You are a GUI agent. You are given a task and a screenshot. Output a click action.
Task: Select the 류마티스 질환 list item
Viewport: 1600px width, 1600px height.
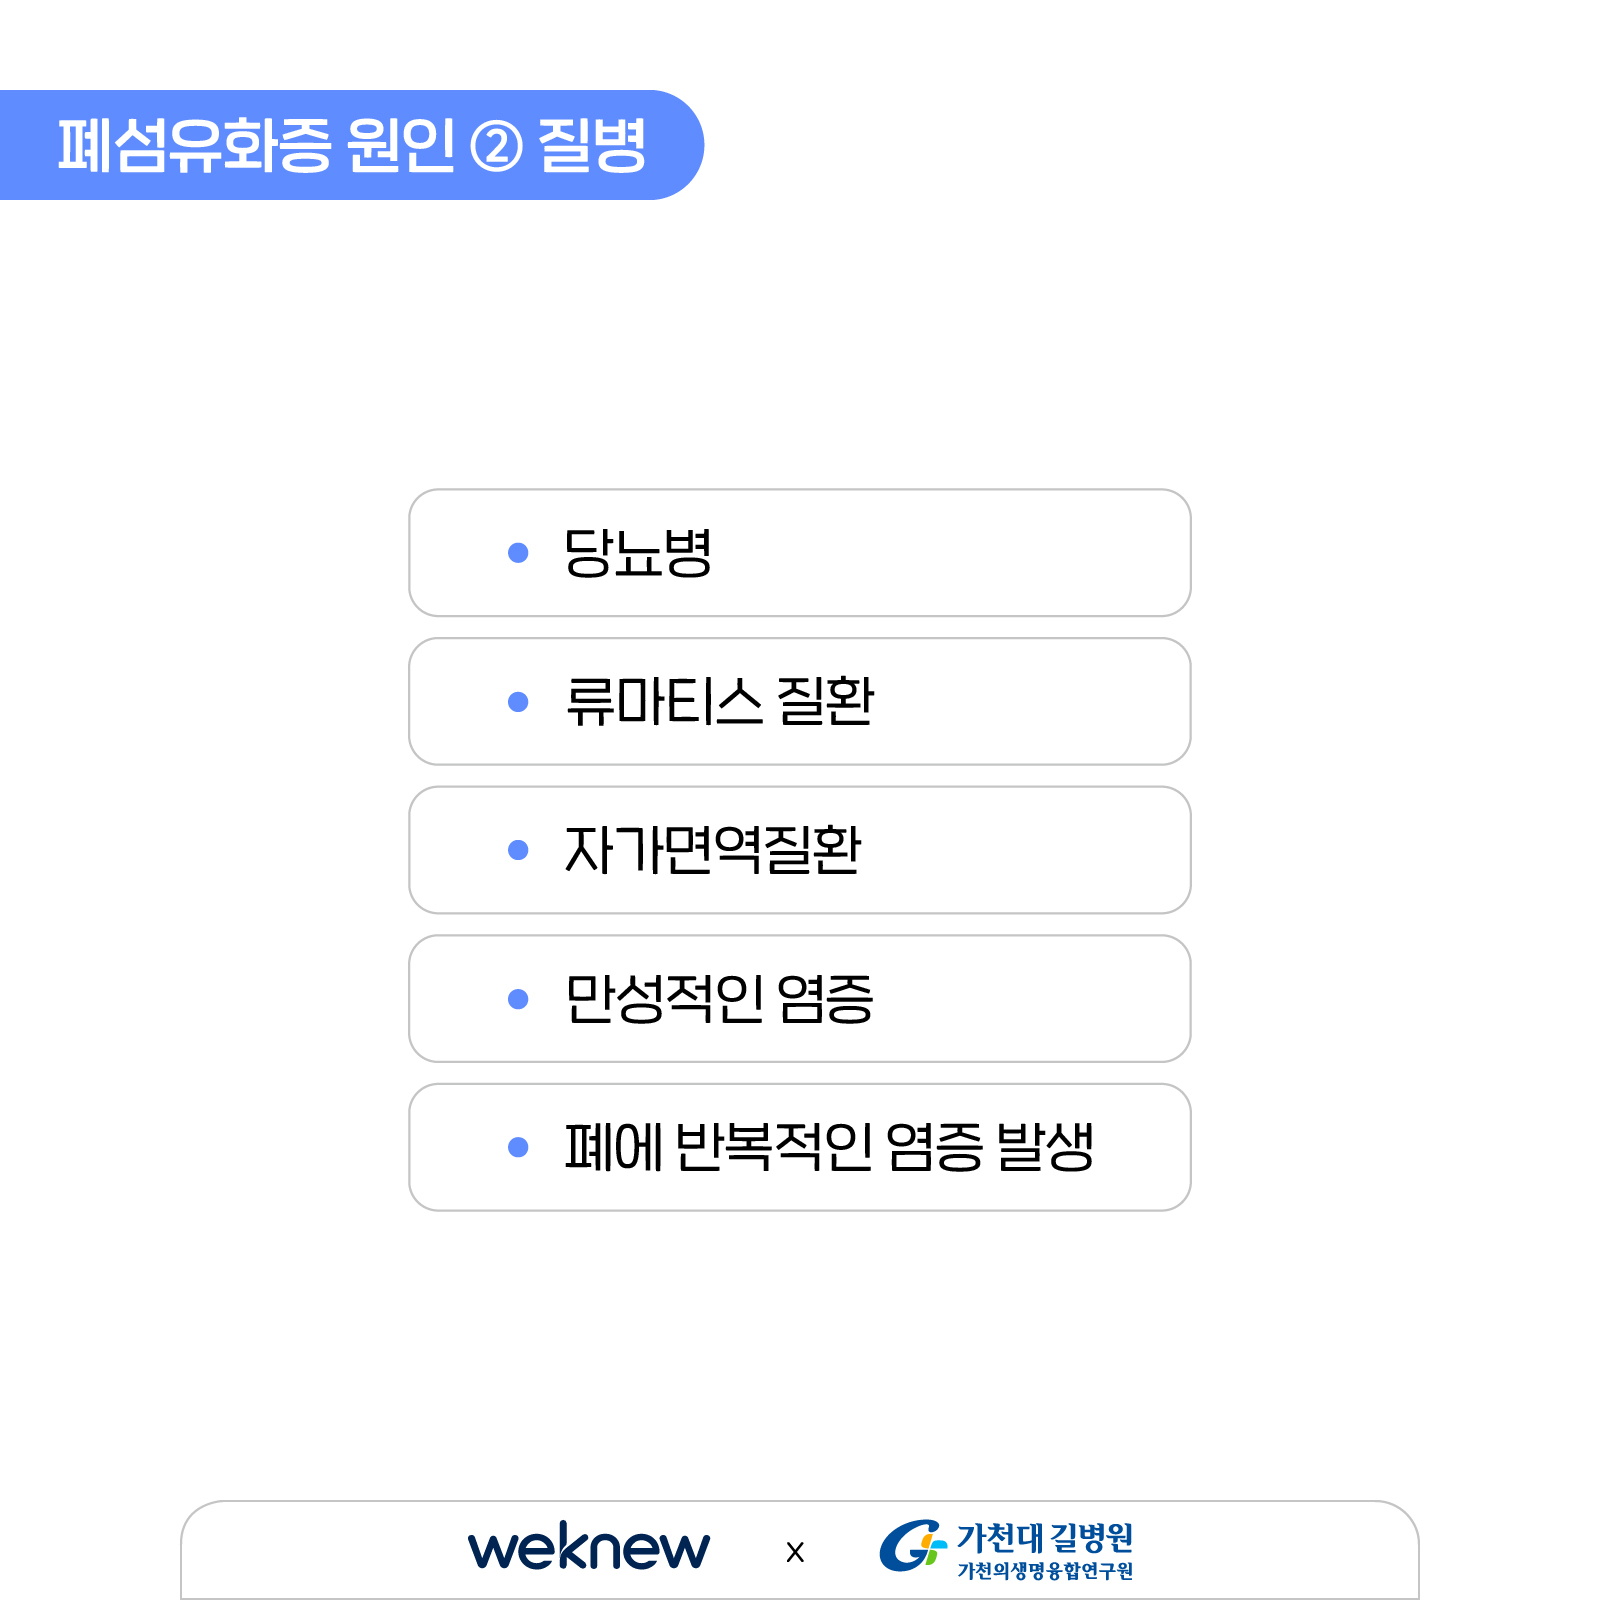pyautogui.click(x=800, y=702)
